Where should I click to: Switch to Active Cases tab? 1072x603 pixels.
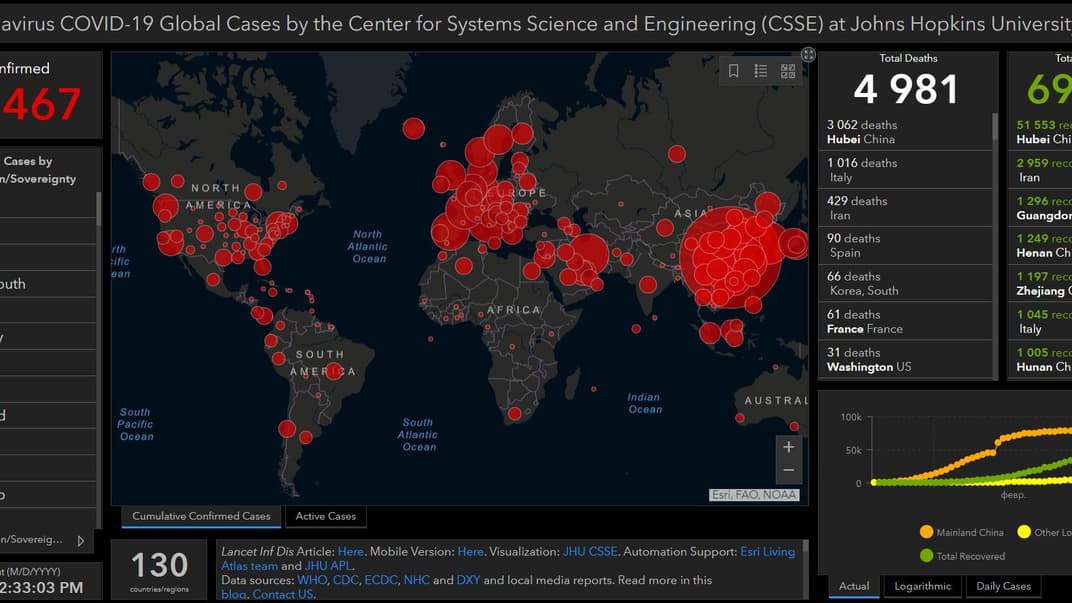point(326,516)
